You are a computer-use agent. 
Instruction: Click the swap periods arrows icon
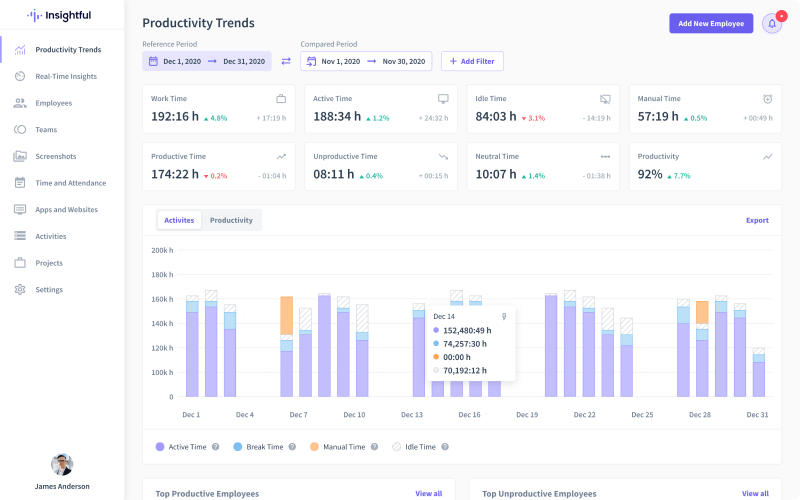coord(286,62)
